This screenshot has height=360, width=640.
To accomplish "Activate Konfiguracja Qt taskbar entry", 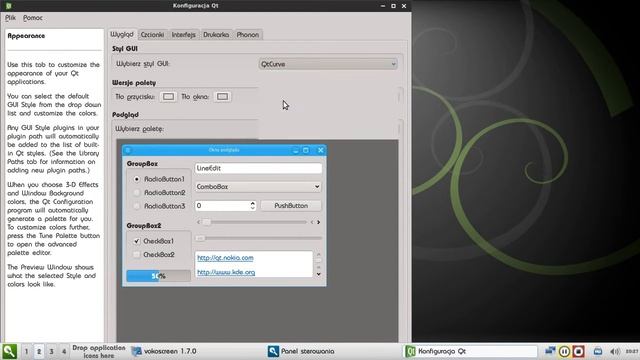I will pyautogui.click(x=470, y=351).
